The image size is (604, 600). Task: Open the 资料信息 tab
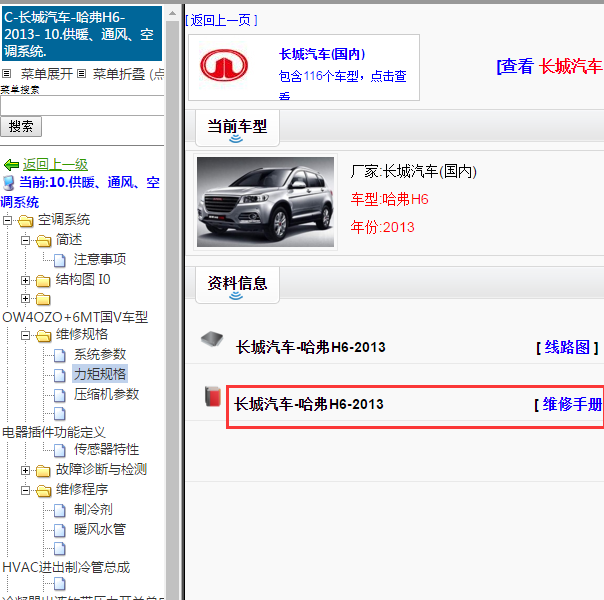pos(237,285)
